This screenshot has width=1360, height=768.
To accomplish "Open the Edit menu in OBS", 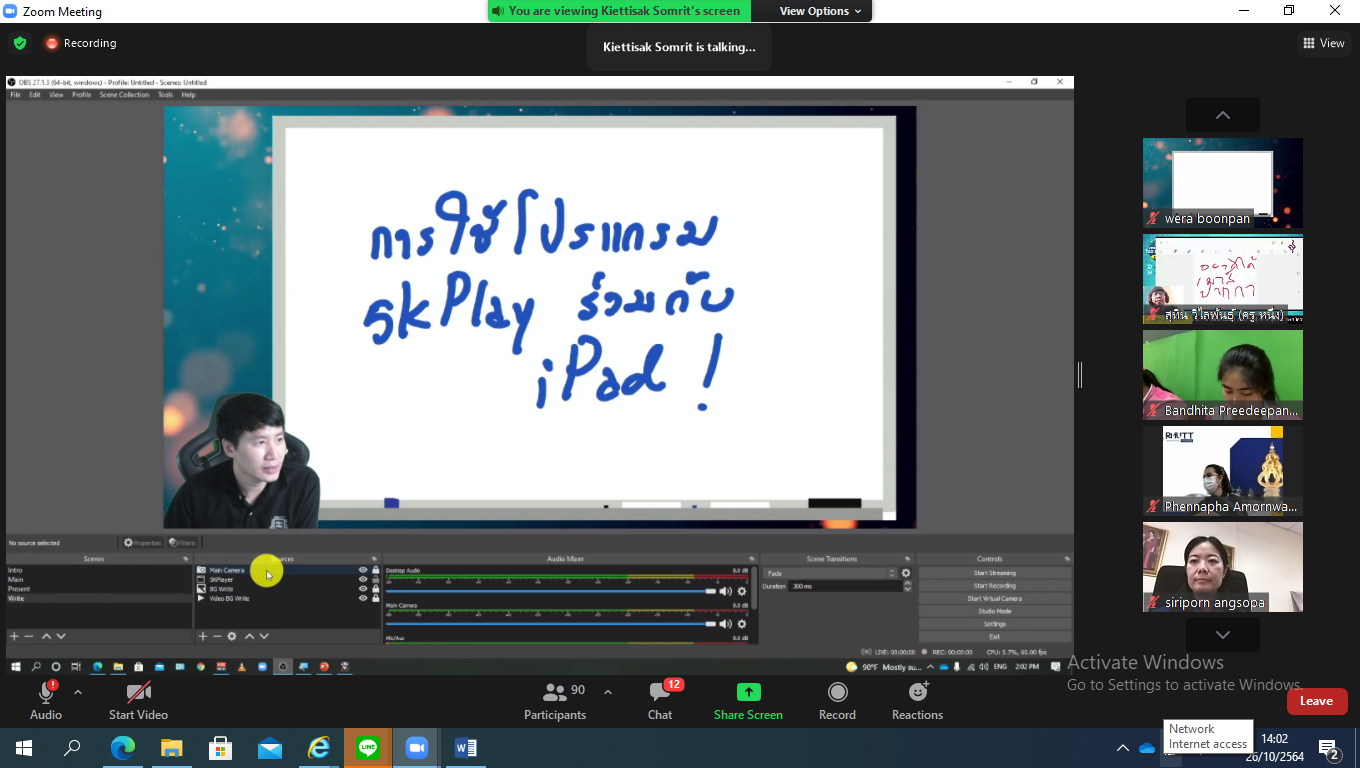I will coord(35,95).
